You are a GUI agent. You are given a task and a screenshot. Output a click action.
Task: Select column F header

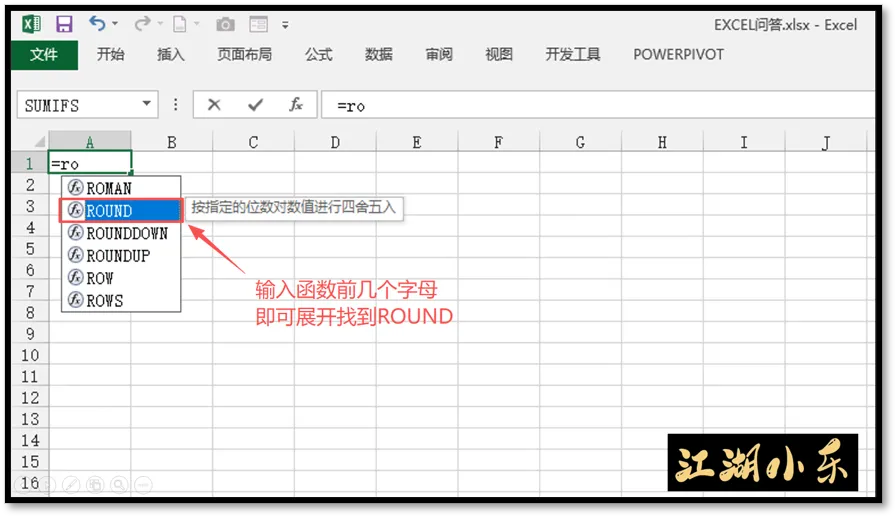coord(498,142)
